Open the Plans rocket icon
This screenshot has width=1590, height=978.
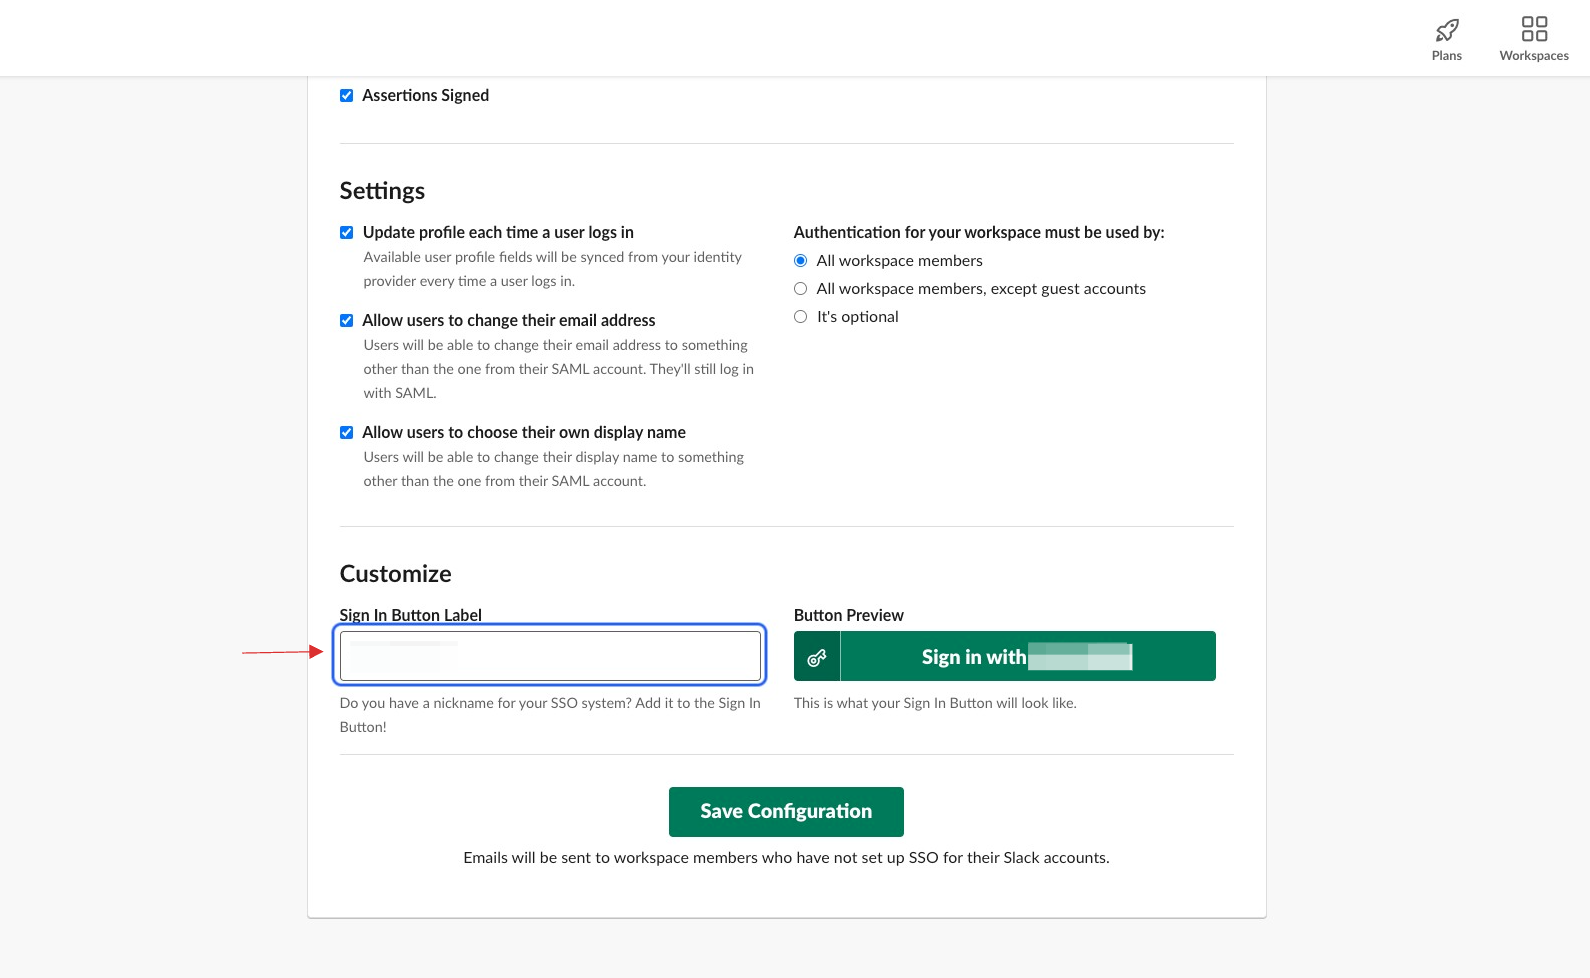tap(1446, 30)
